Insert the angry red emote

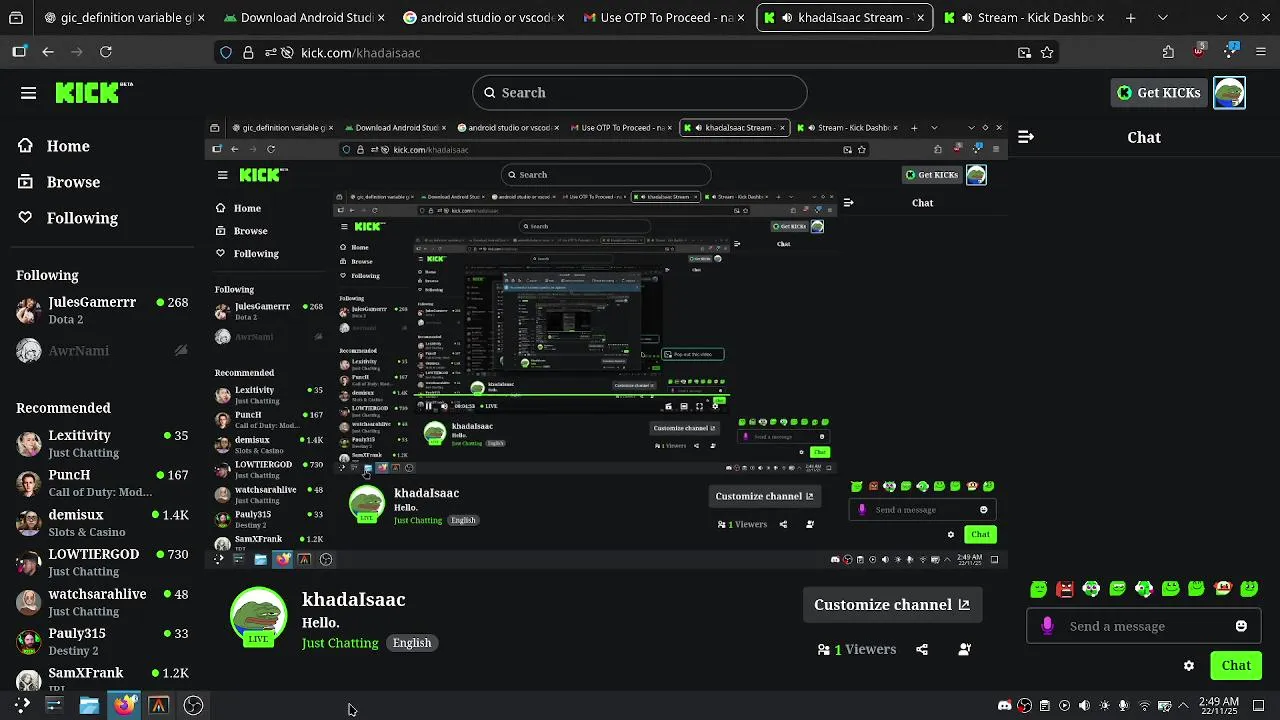[1065, 589]
